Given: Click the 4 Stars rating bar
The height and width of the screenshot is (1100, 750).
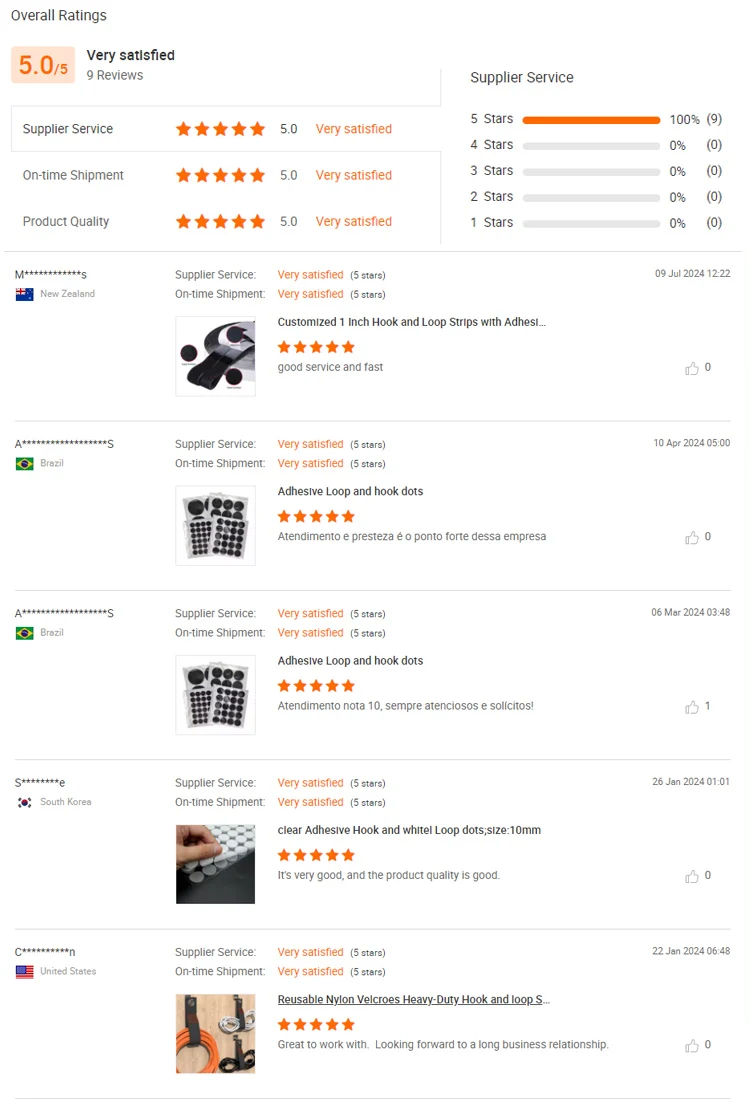Looking at the screenshot, I should click(x=590, y=145).
